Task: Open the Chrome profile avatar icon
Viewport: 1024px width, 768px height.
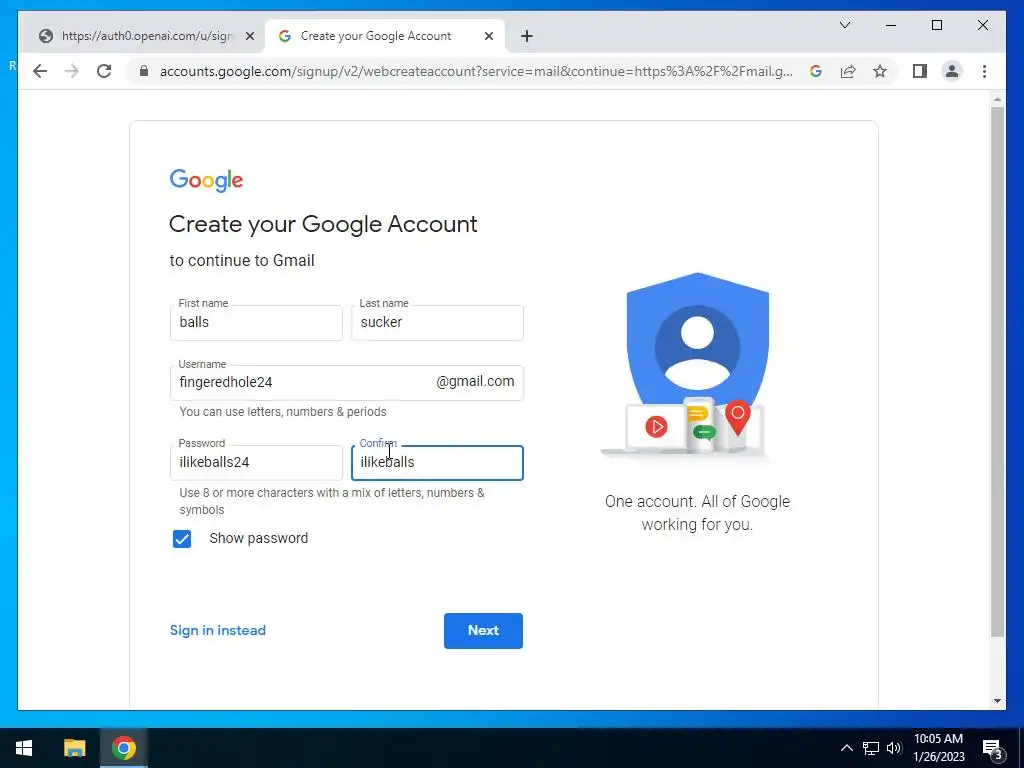Action: 952,71
